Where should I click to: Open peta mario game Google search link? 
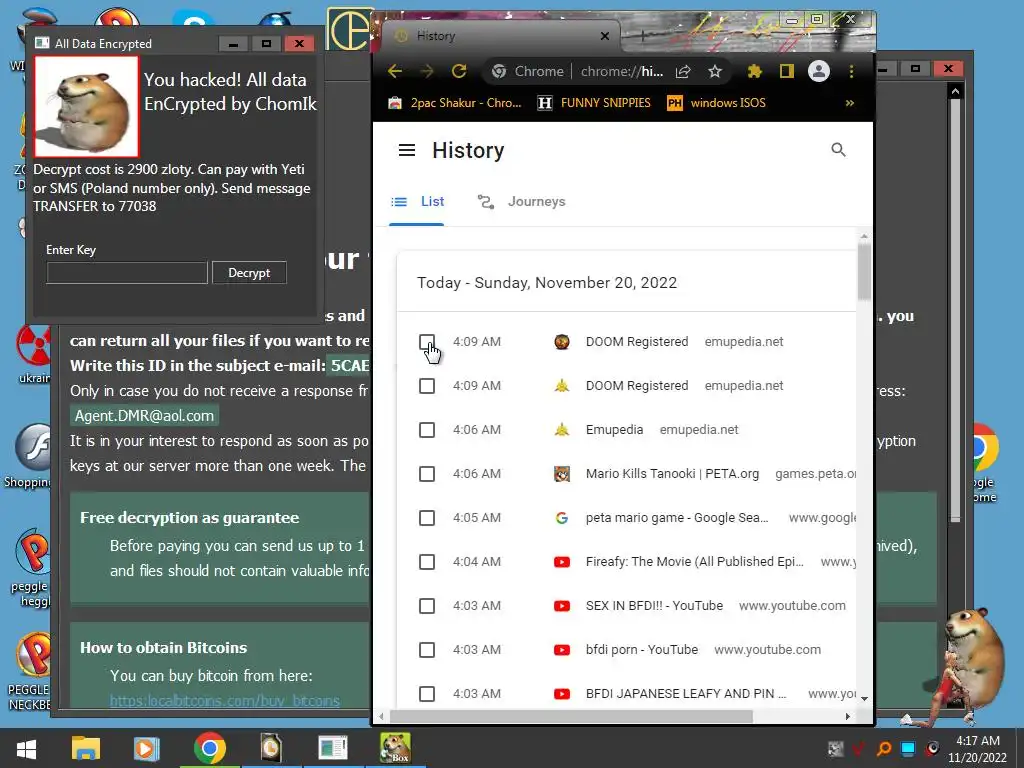[x=677, y=518]
